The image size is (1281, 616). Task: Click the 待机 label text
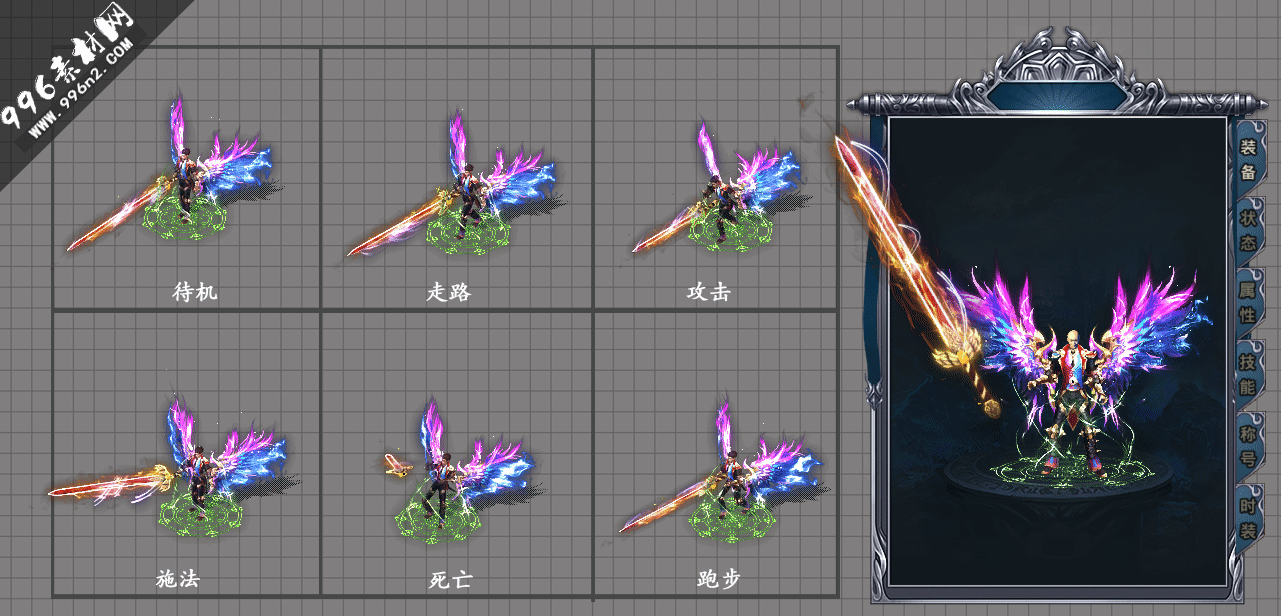[x=195, y=292]
